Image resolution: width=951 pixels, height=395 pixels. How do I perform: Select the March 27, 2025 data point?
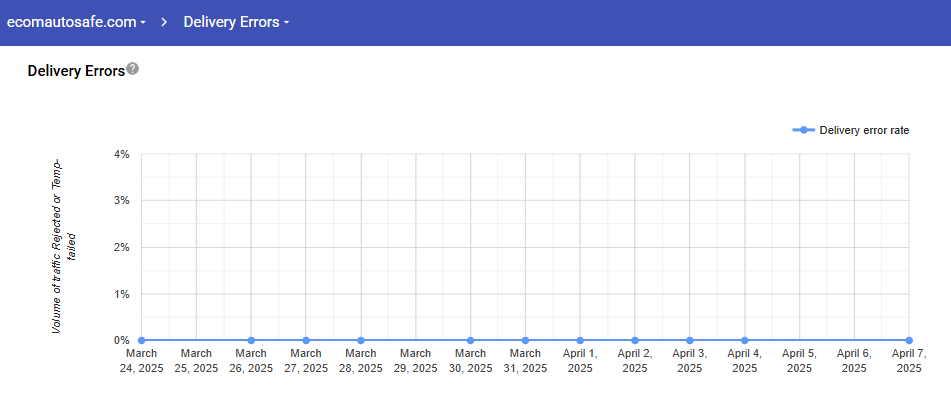[x=306, y=340]
